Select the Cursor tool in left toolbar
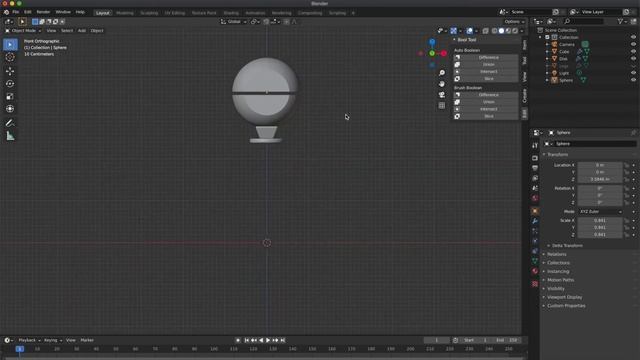 pyautogui.click(x=10, y=57)
